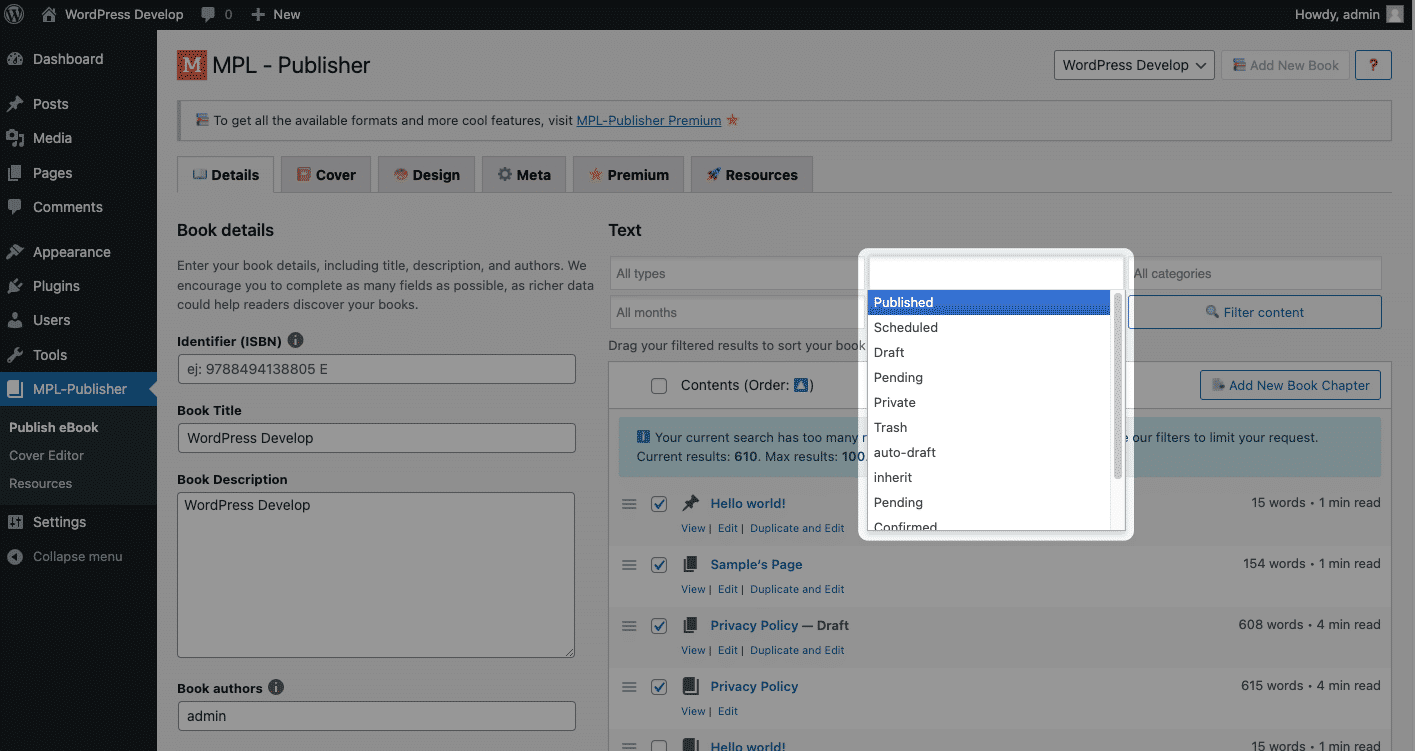Click the WordPress logo in admin bar
The height and width of the screenshot is (751, 1415).
coord(15,14)
